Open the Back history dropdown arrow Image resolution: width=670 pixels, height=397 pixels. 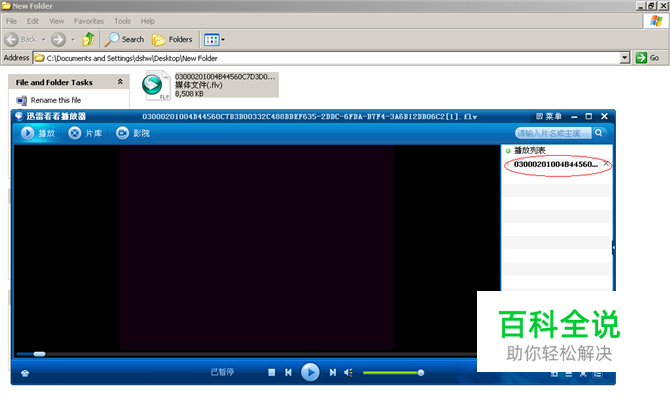(44, 40)
